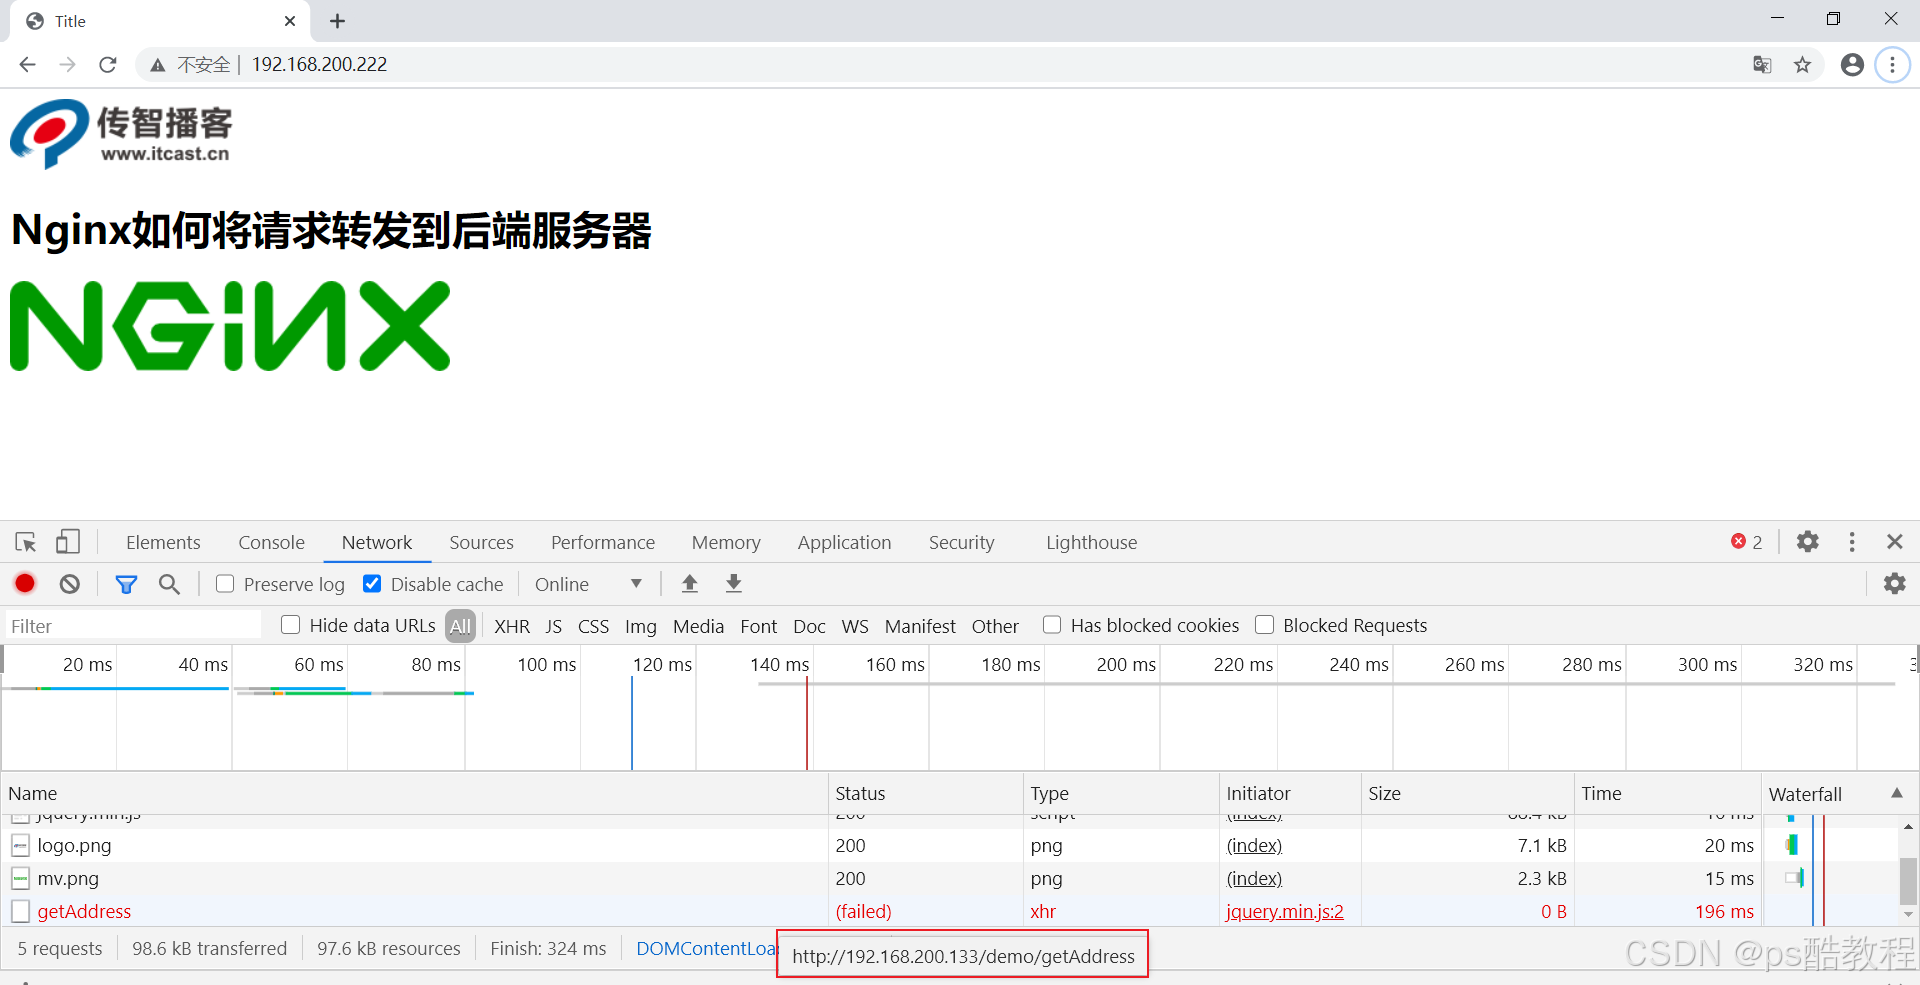Filter requests by Media type

pyautogui.click(x=698, y=626)
